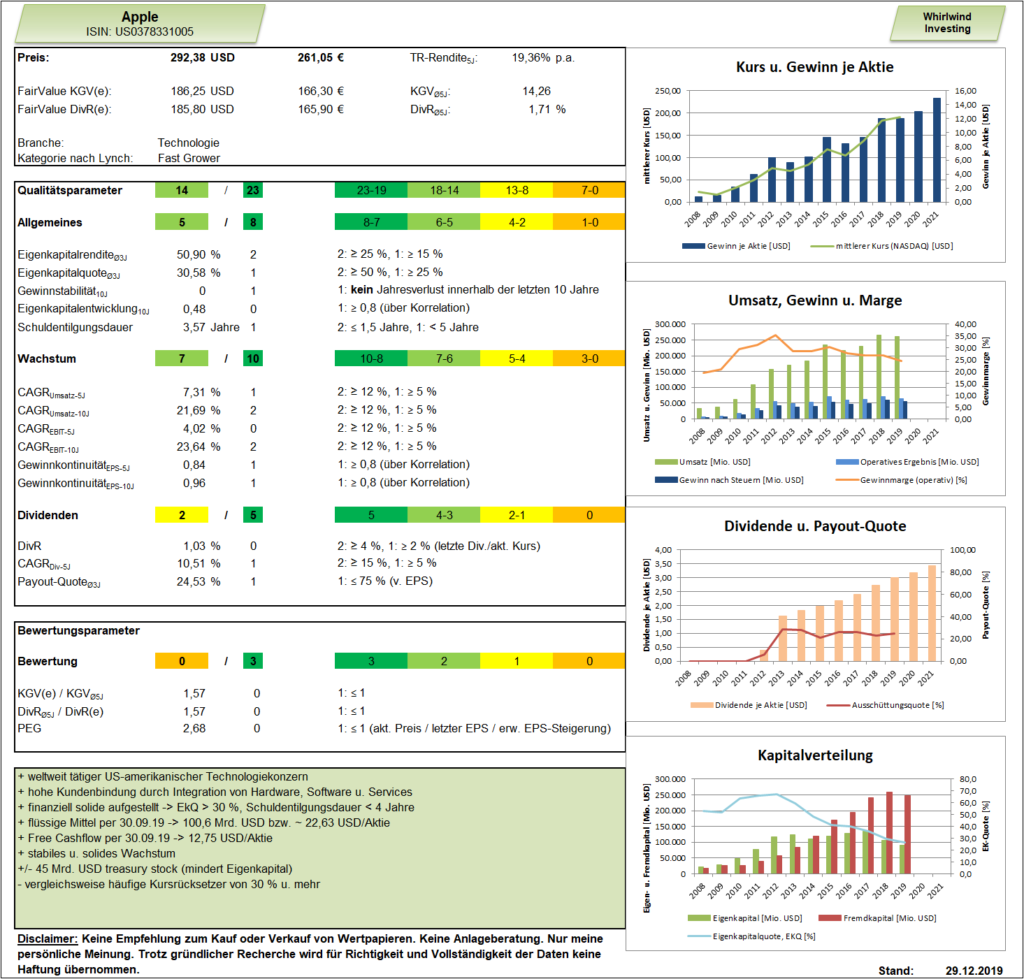Select CAGR EBIT-5J value 4,02 %
This screenshot has height=979, width=1024.
click(x=201, y=429)
